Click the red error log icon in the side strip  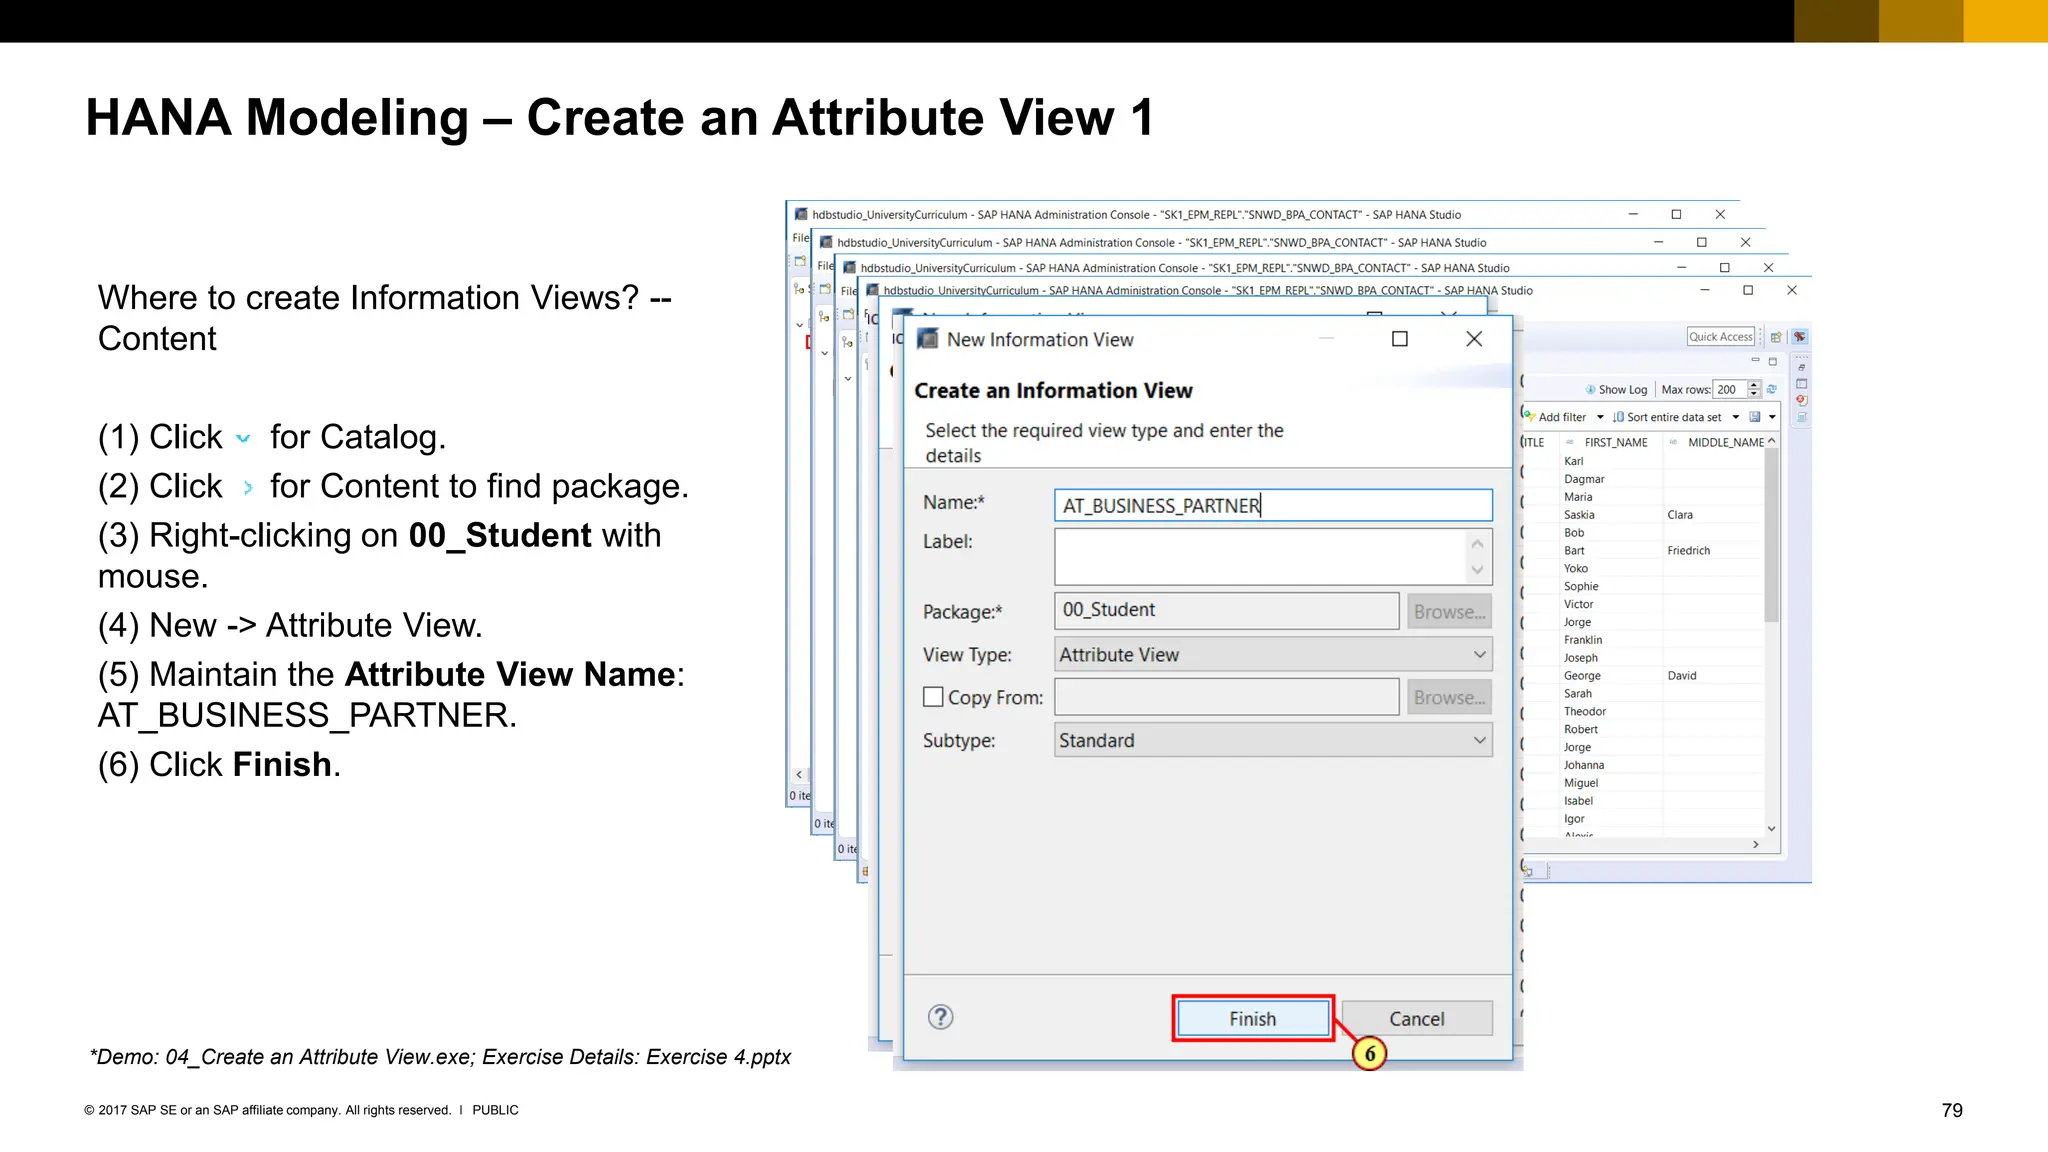point(1801,400)
